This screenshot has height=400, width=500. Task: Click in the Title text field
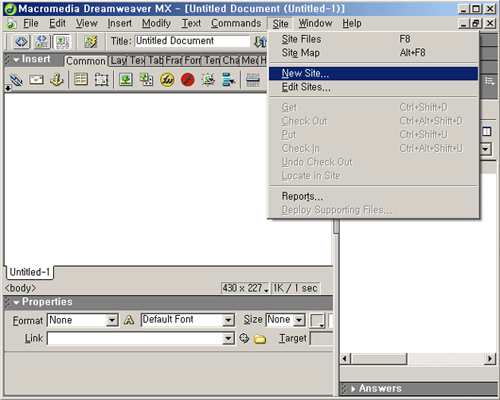coord(192,41)
